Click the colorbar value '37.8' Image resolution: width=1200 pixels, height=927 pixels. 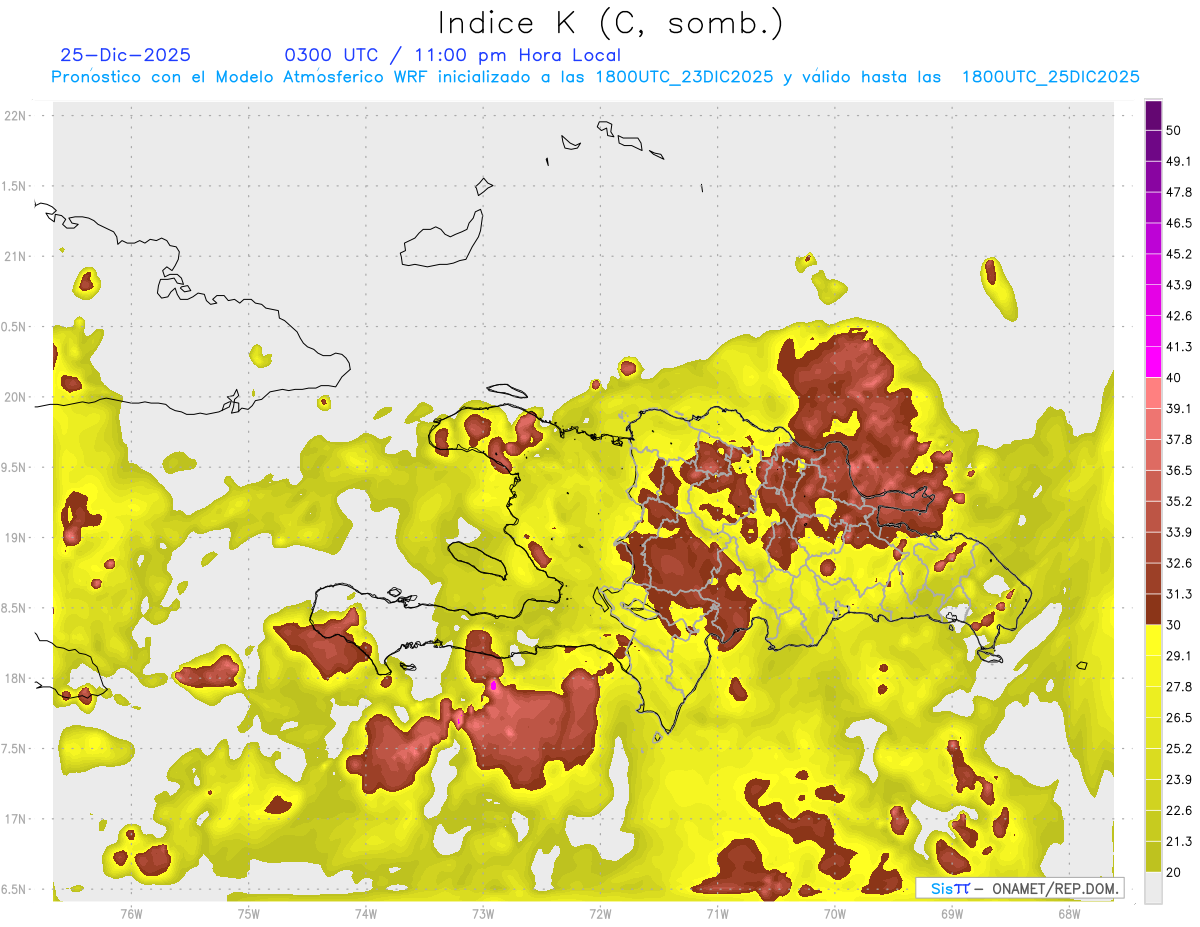(x=1178, y=439)
